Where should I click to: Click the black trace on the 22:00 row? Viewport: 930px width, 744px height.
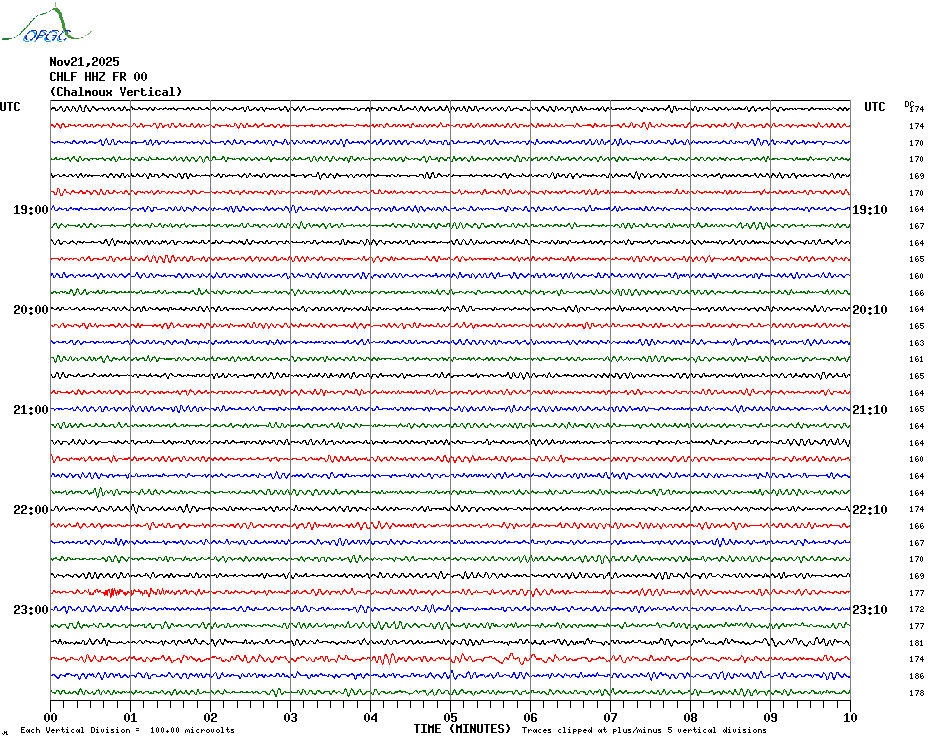pos(450,509)
